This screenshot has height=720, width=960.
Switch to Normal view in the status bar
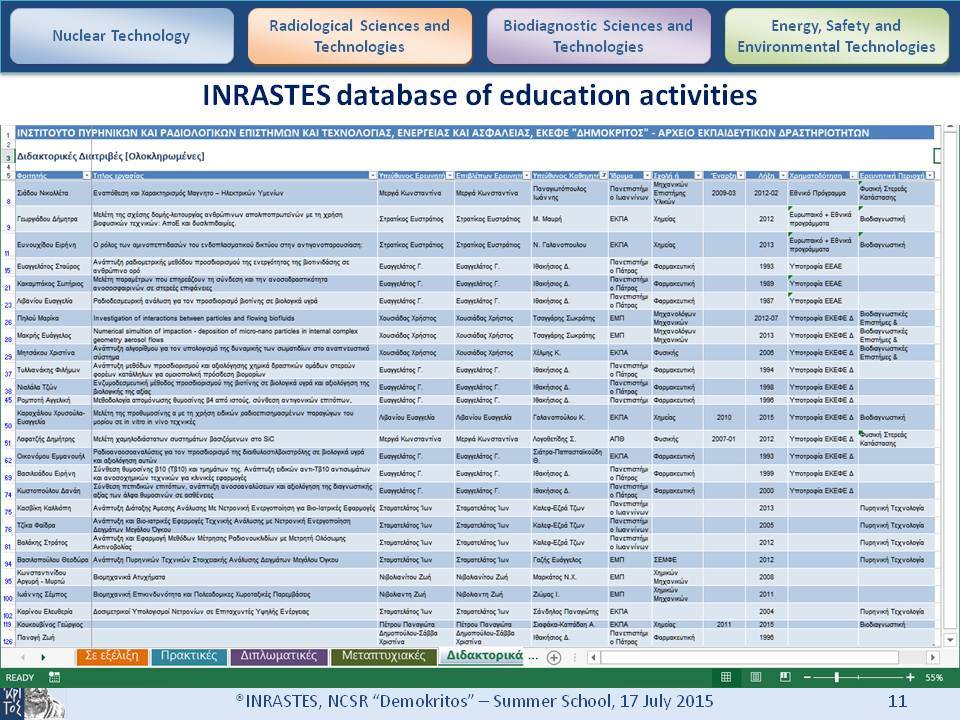tap(726, 677)
